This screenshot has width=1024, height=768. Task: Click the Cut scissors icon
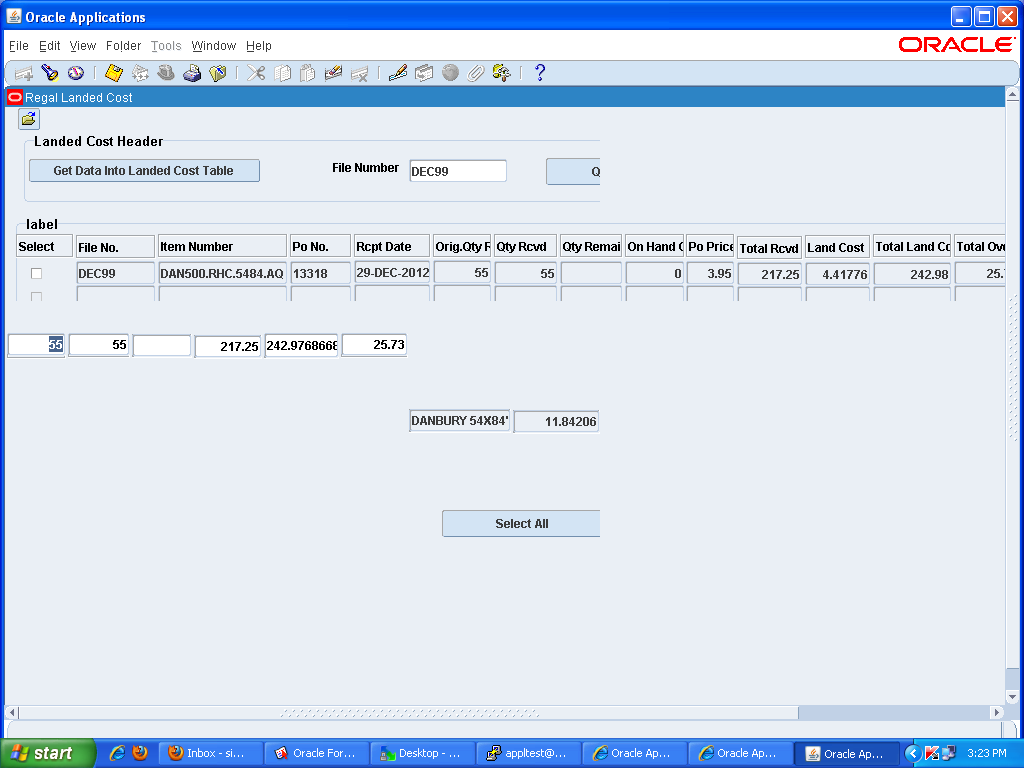pos(256,73)
